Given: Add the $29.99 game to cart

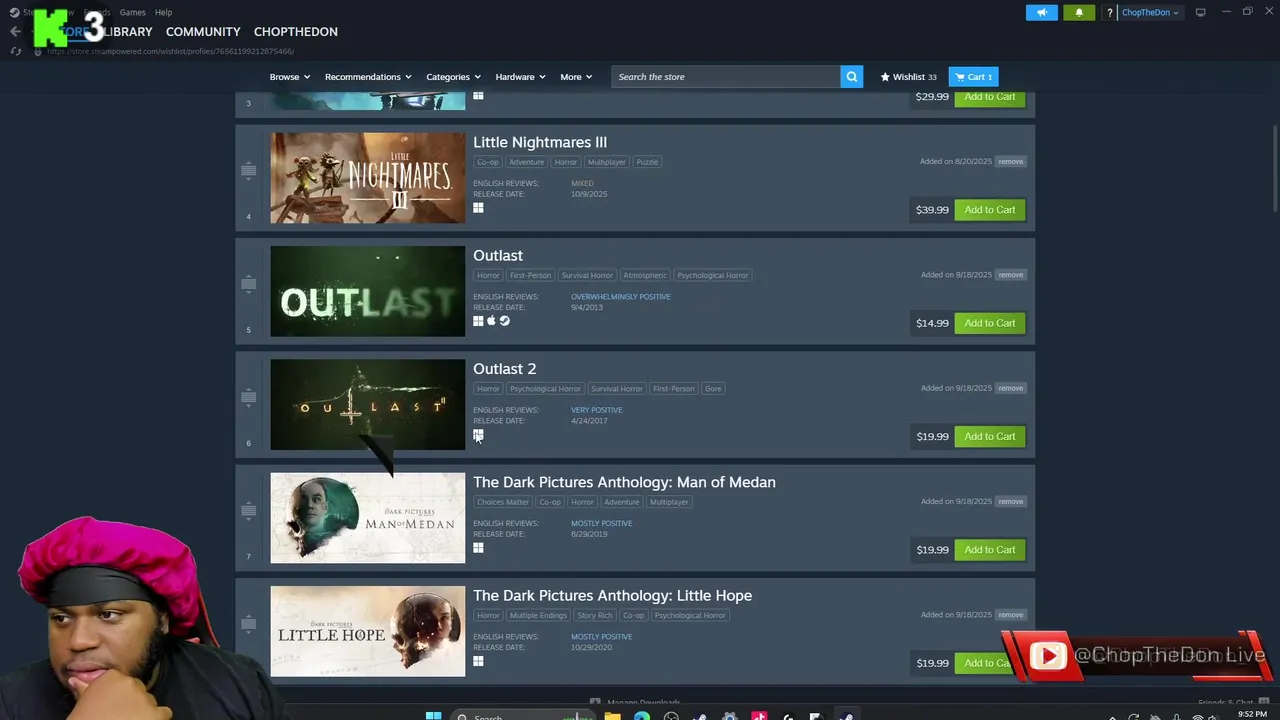Looking at the screenshot, I should (x=989, y=97).
